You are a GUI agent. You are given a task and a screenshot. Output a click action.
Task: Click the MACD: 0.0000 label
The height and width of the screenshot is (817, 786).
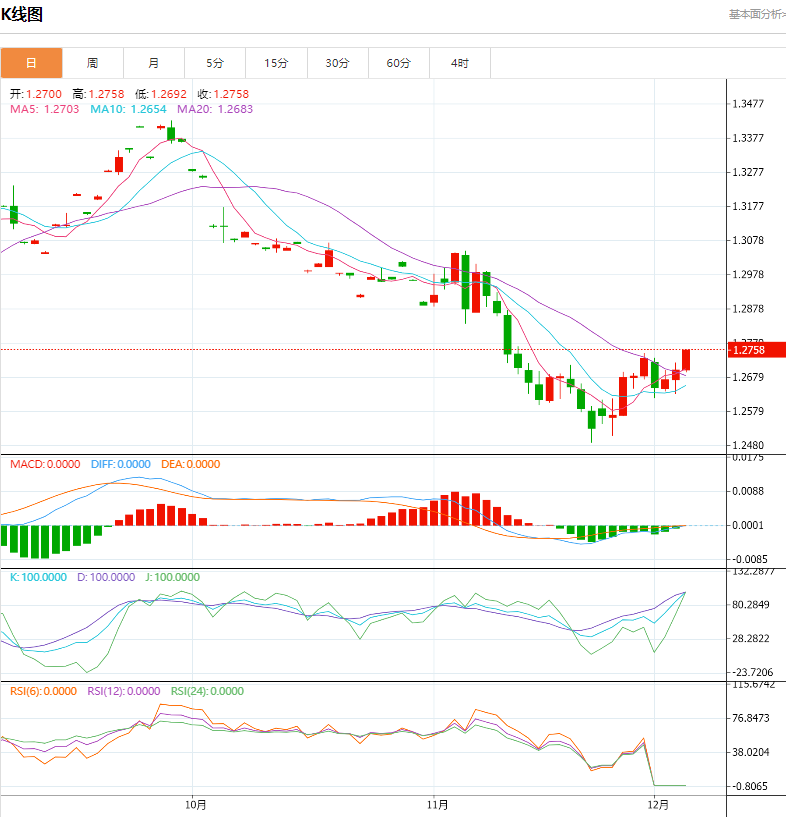pyautogui.click(x=45, y=464)
